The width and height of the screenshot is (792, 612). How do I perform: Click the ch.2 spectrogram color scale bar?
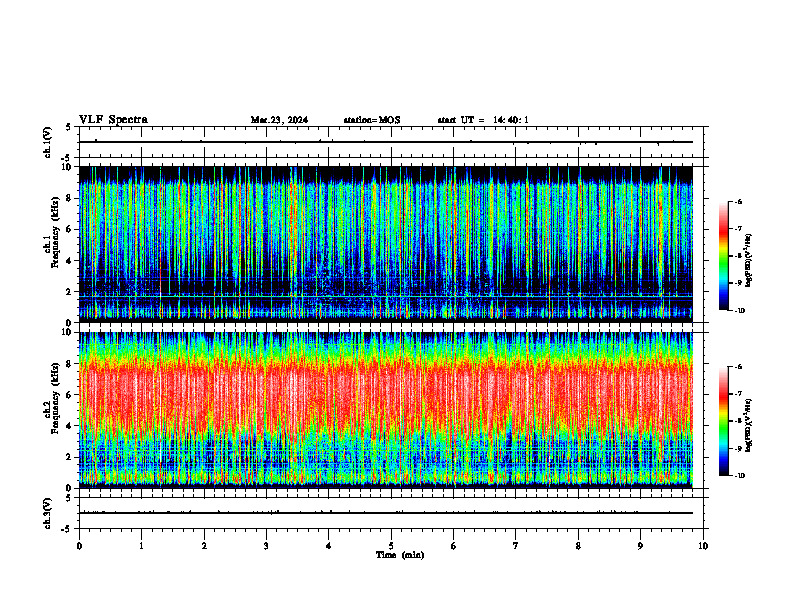tap(723, 421)
